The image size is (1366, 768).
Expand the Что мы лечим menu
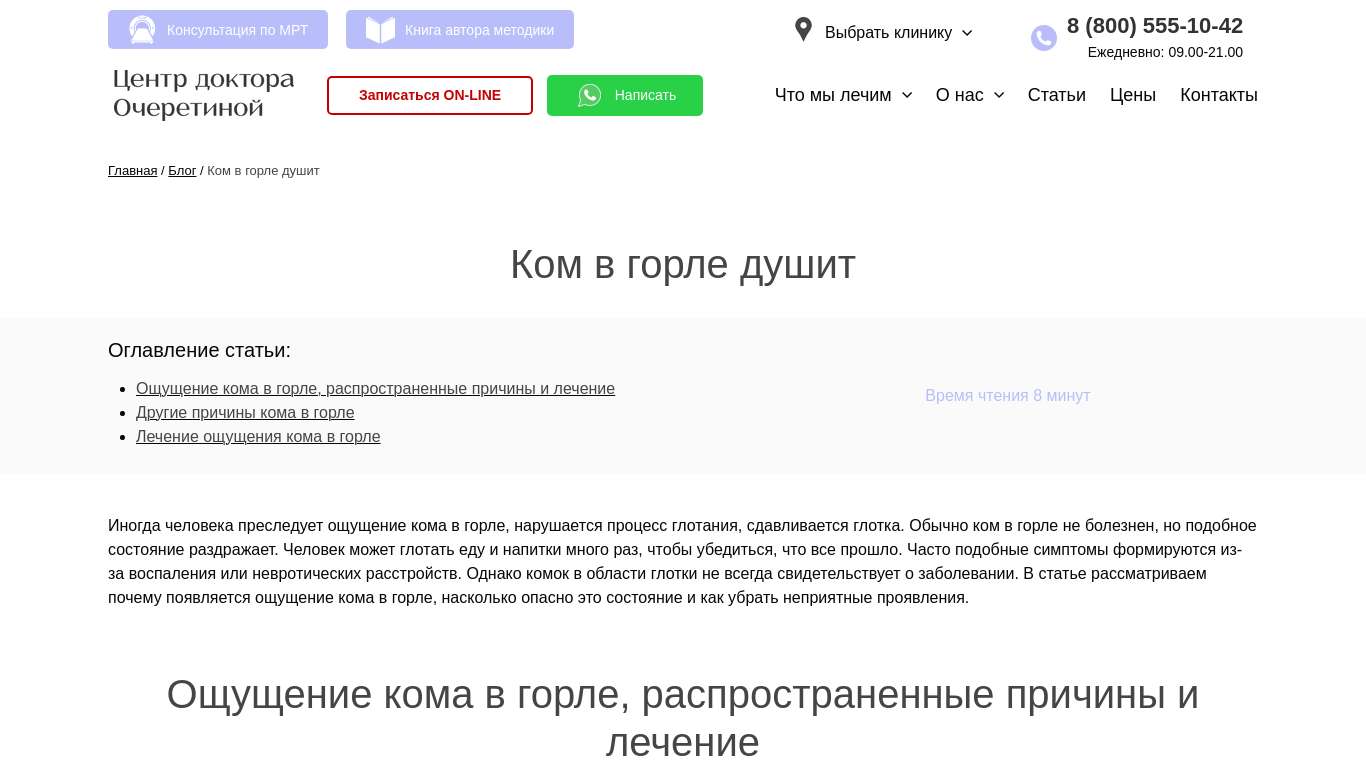[843, 95]
